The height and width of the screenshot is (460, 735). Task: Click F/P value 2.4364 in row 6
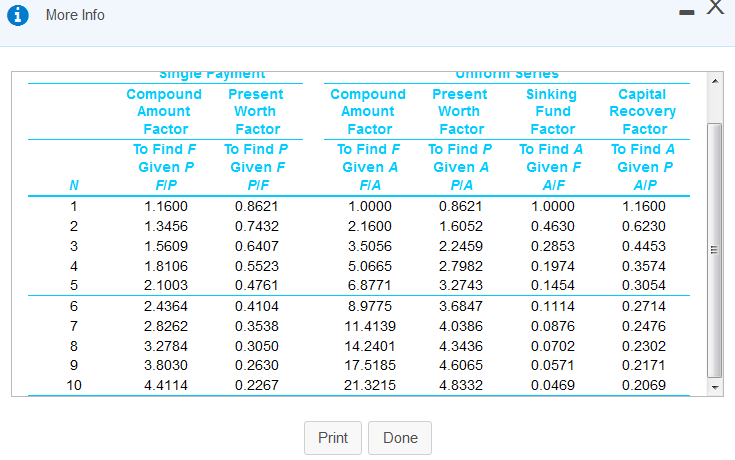(x=166, y=306)
